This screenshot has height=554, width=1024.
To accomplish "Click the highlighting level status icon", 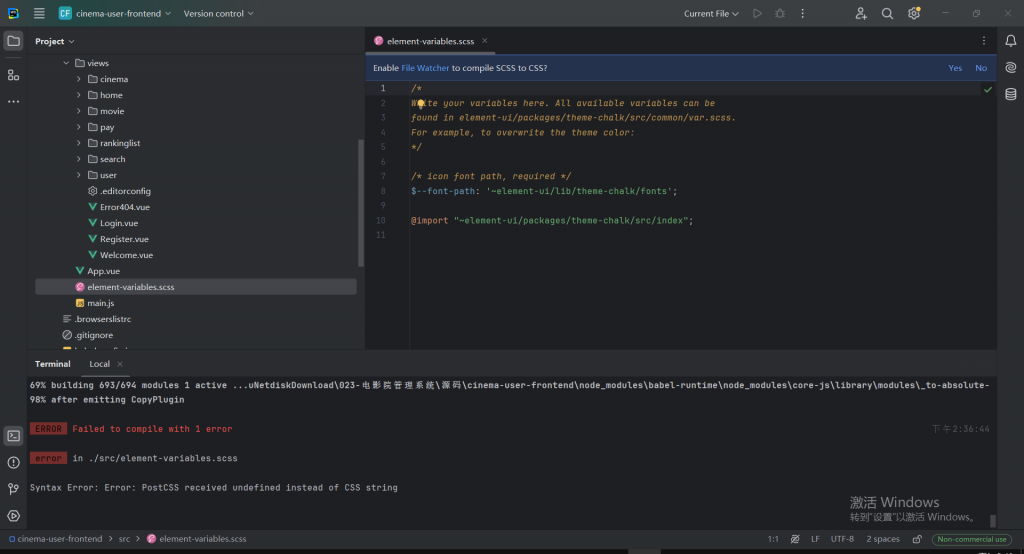I will tap(795, 539).
